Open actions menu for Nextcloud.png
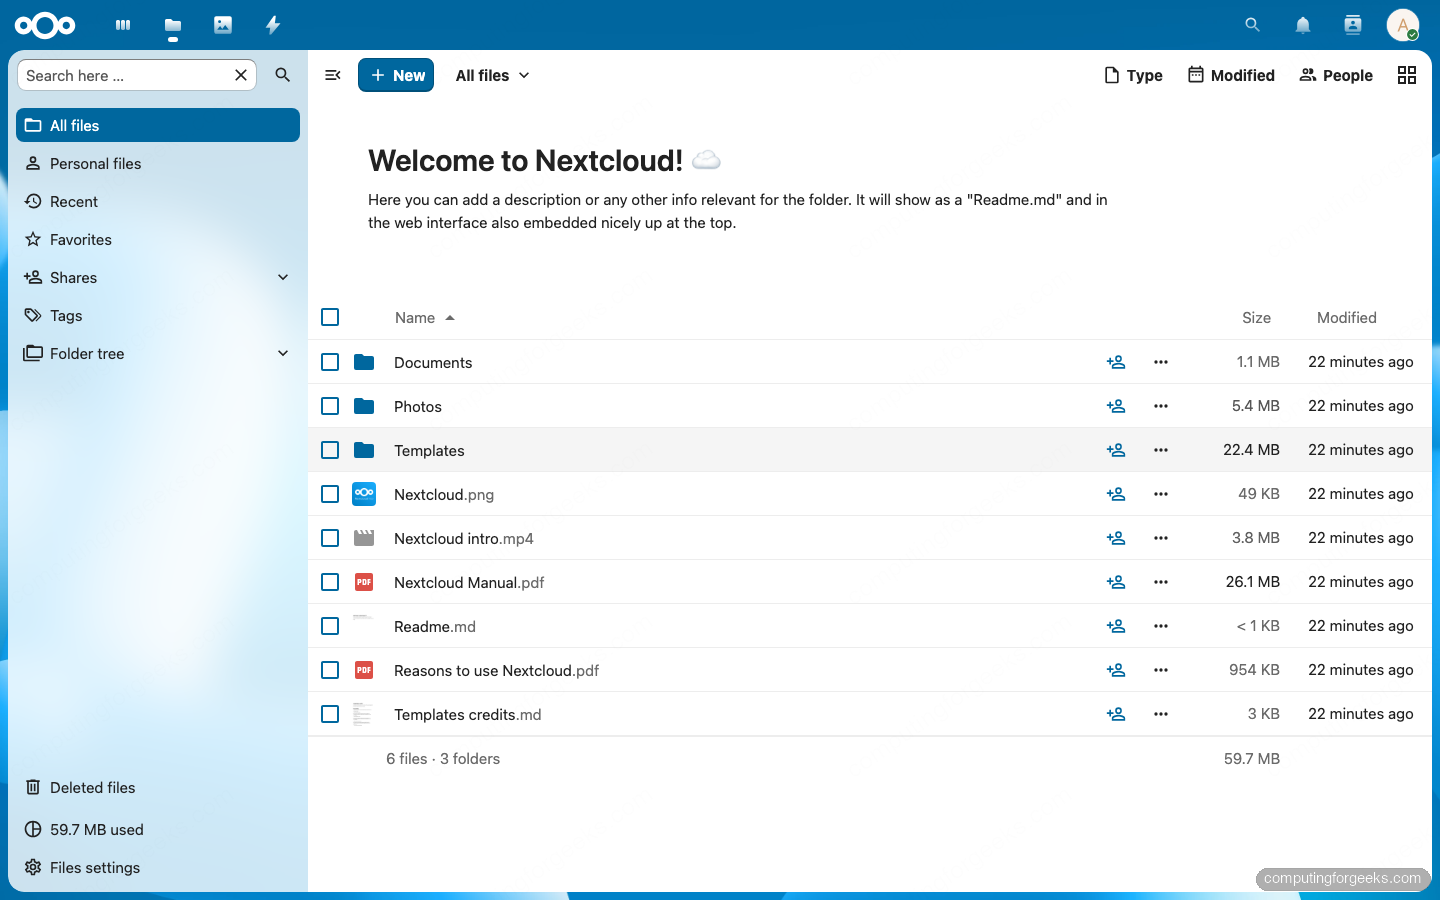Viewport: 1440px width, 900px height. click(1161, 494)
